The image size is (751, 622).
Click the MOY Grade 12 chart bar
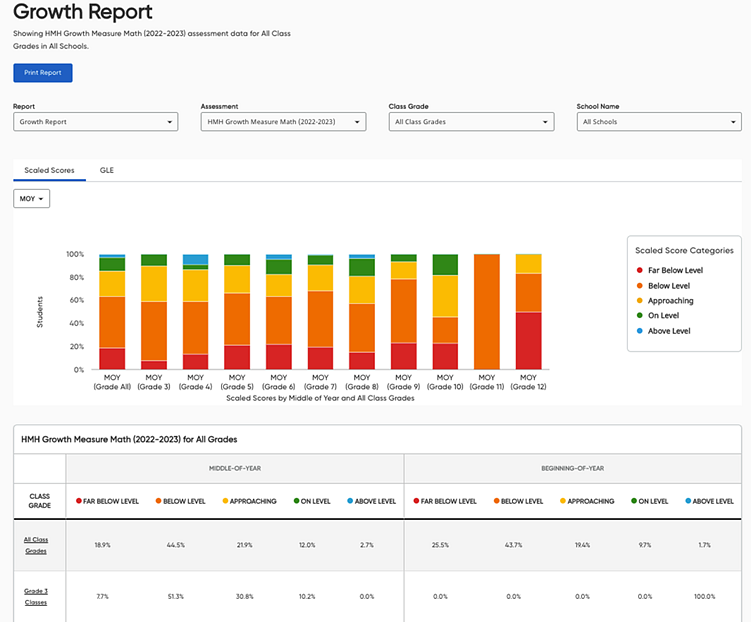tap(528, 312)
